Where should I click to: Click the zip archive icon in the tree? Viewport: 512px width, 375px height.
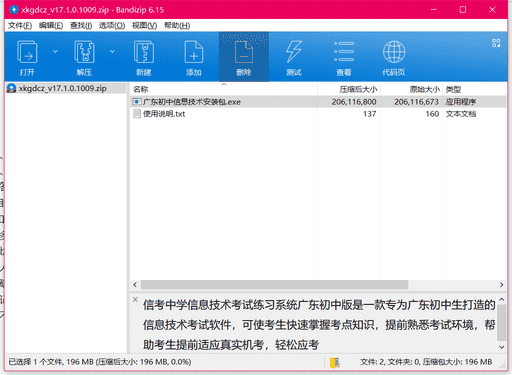pos(11,88)
